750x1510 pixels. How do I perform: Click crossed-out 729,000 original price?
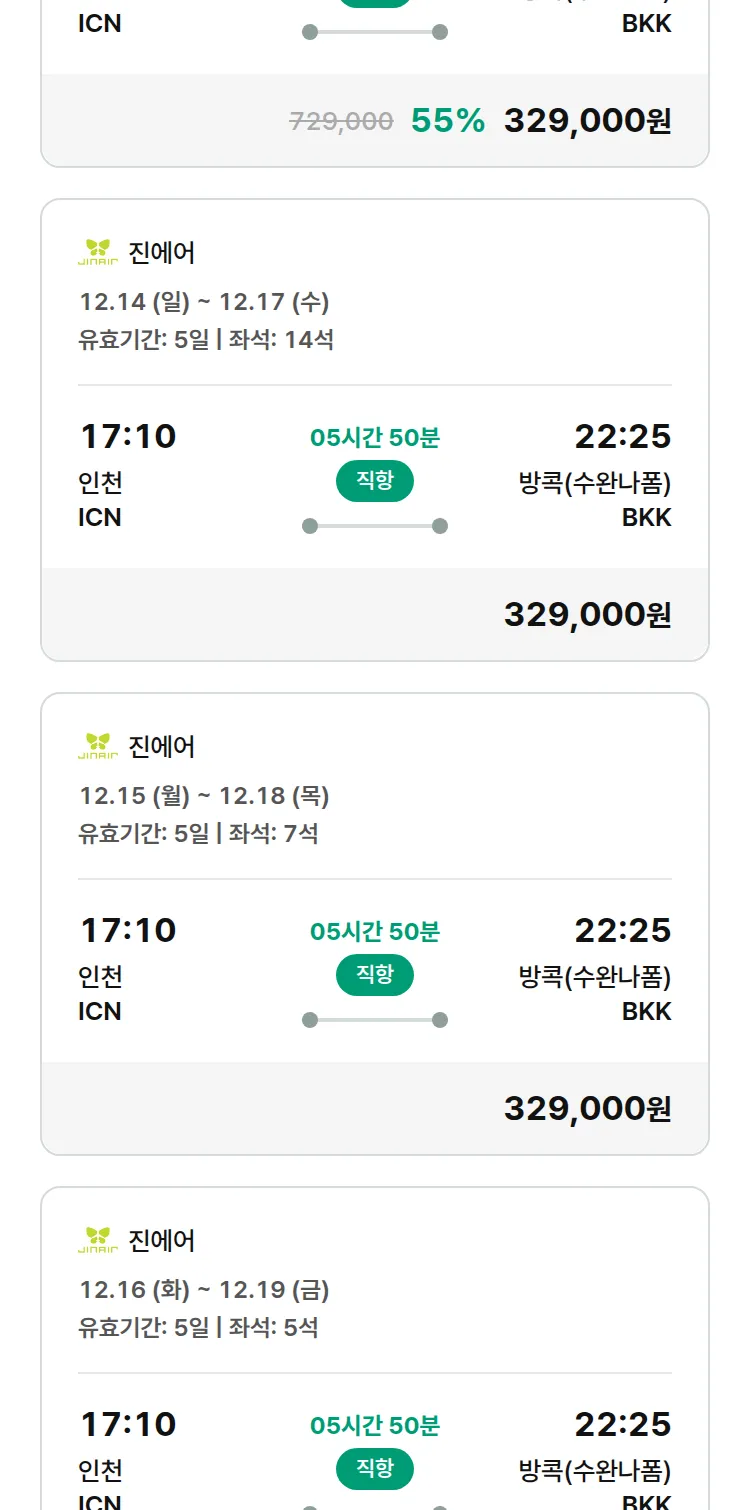click(341, 122)
